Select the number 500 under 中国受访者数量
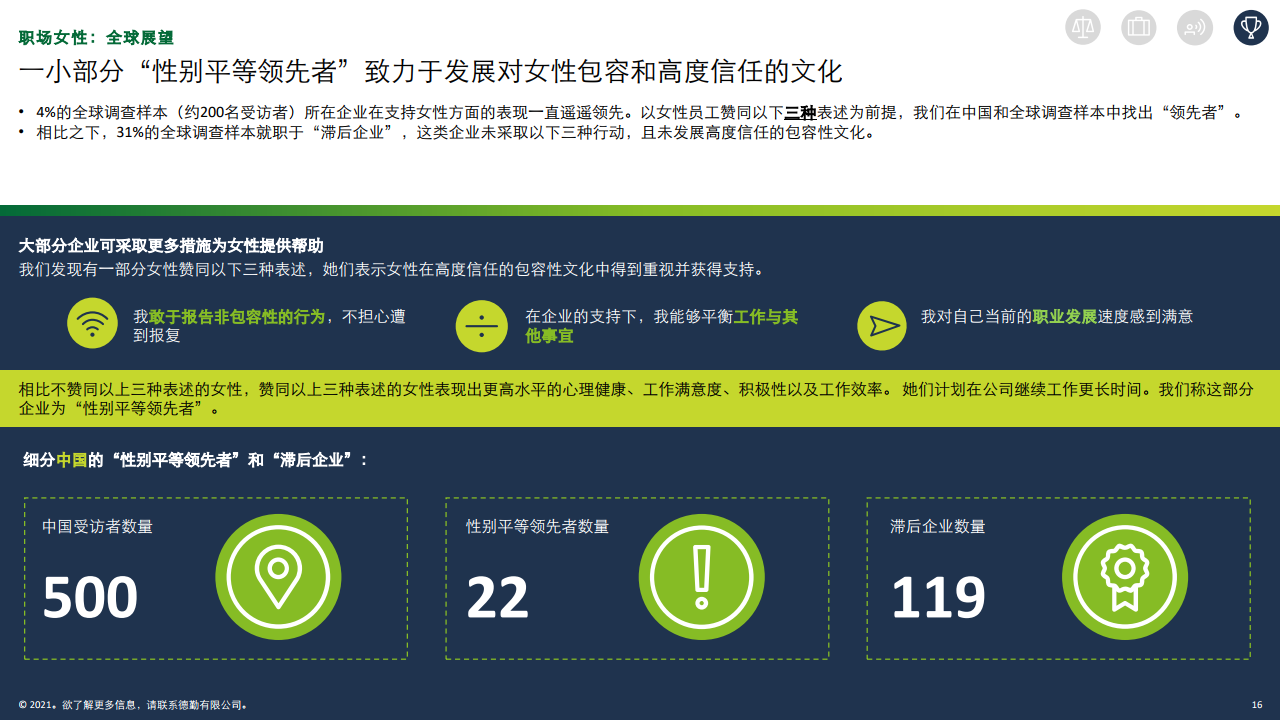Viewport: 1280px width, 720px height. pyautogui.click(x=90, y=598)
